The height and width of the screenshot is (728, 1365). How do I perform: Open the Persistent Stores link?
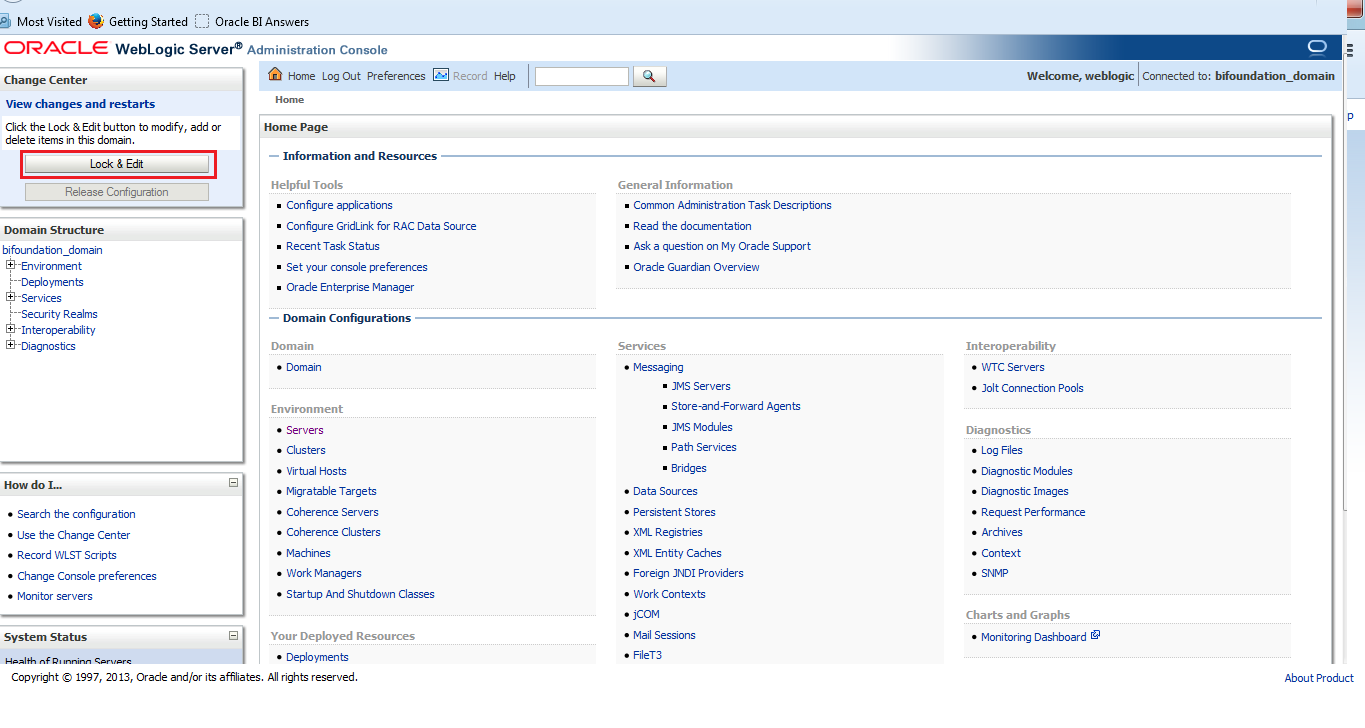pos(674,512)
